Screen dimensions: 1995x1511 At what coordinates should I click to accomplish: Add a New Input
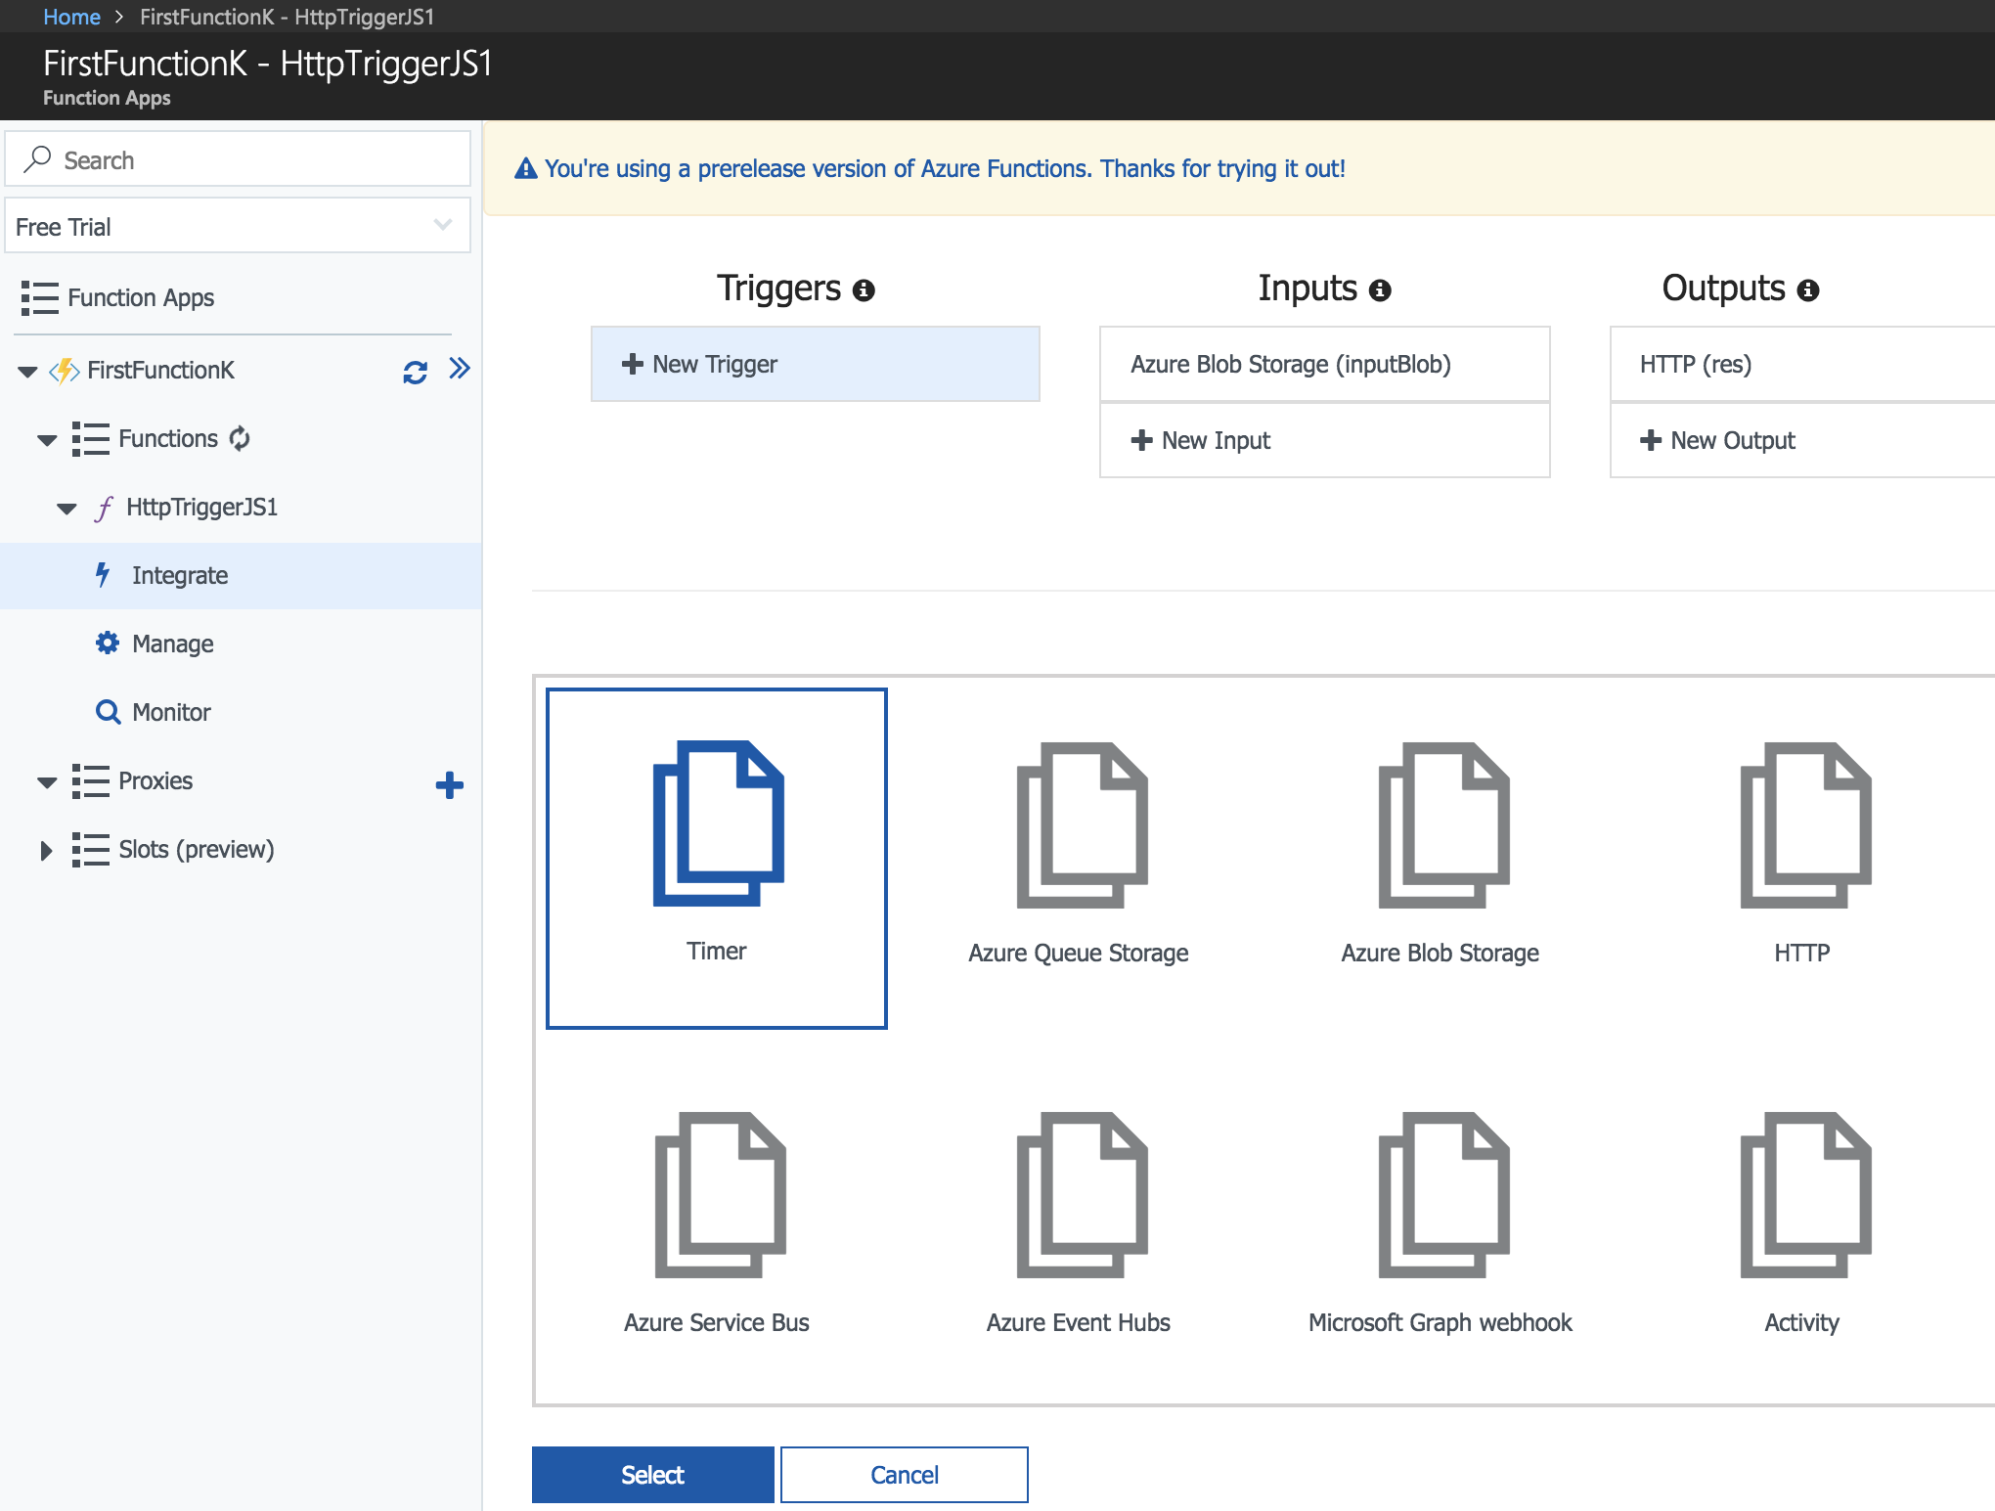pos(1324,440)
